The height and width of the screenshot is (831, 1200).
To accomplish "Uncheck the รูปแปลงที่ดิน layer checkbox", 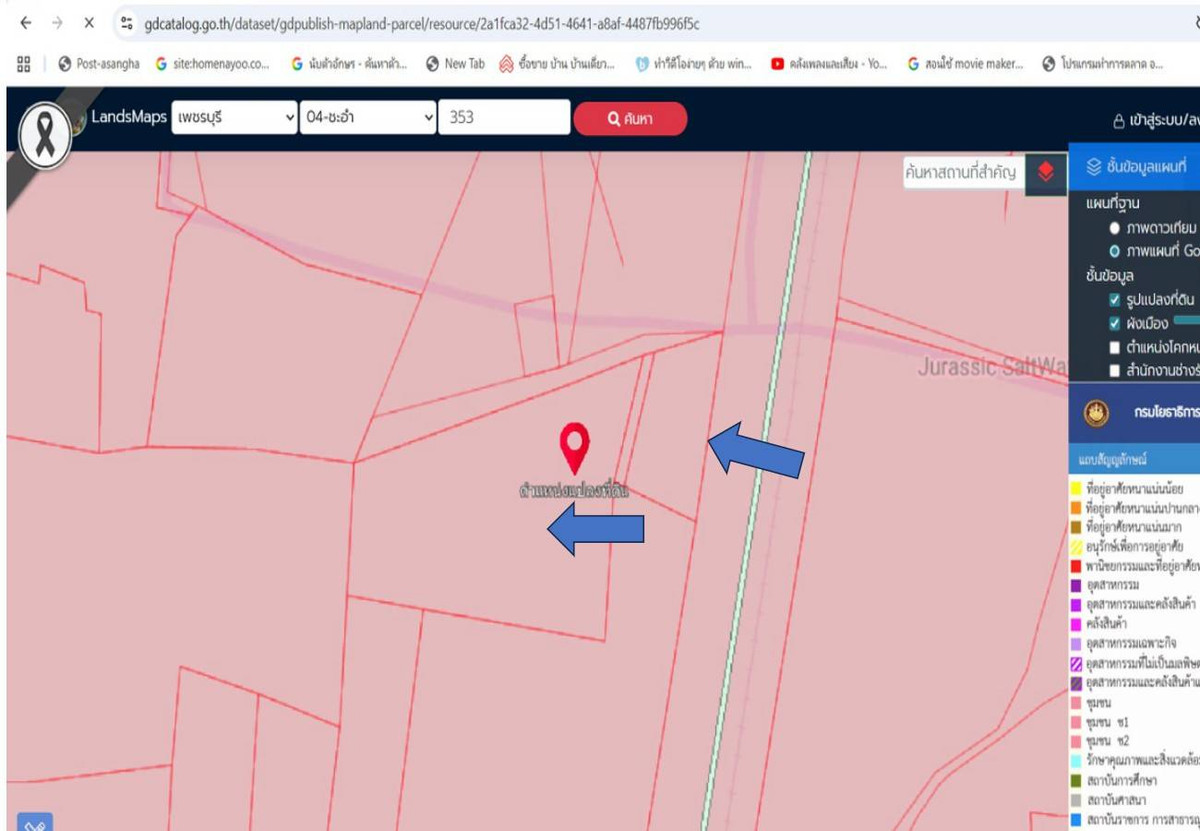I will coord(1114,300).
